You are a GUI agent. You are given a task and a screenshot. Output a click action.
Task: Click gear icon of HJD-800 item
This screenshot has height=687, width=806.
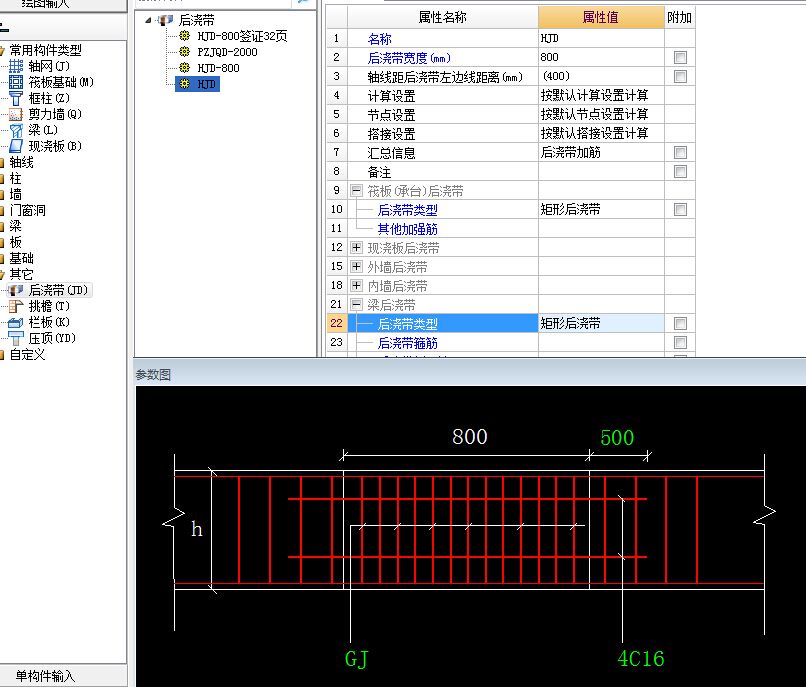tap(185, 67)
